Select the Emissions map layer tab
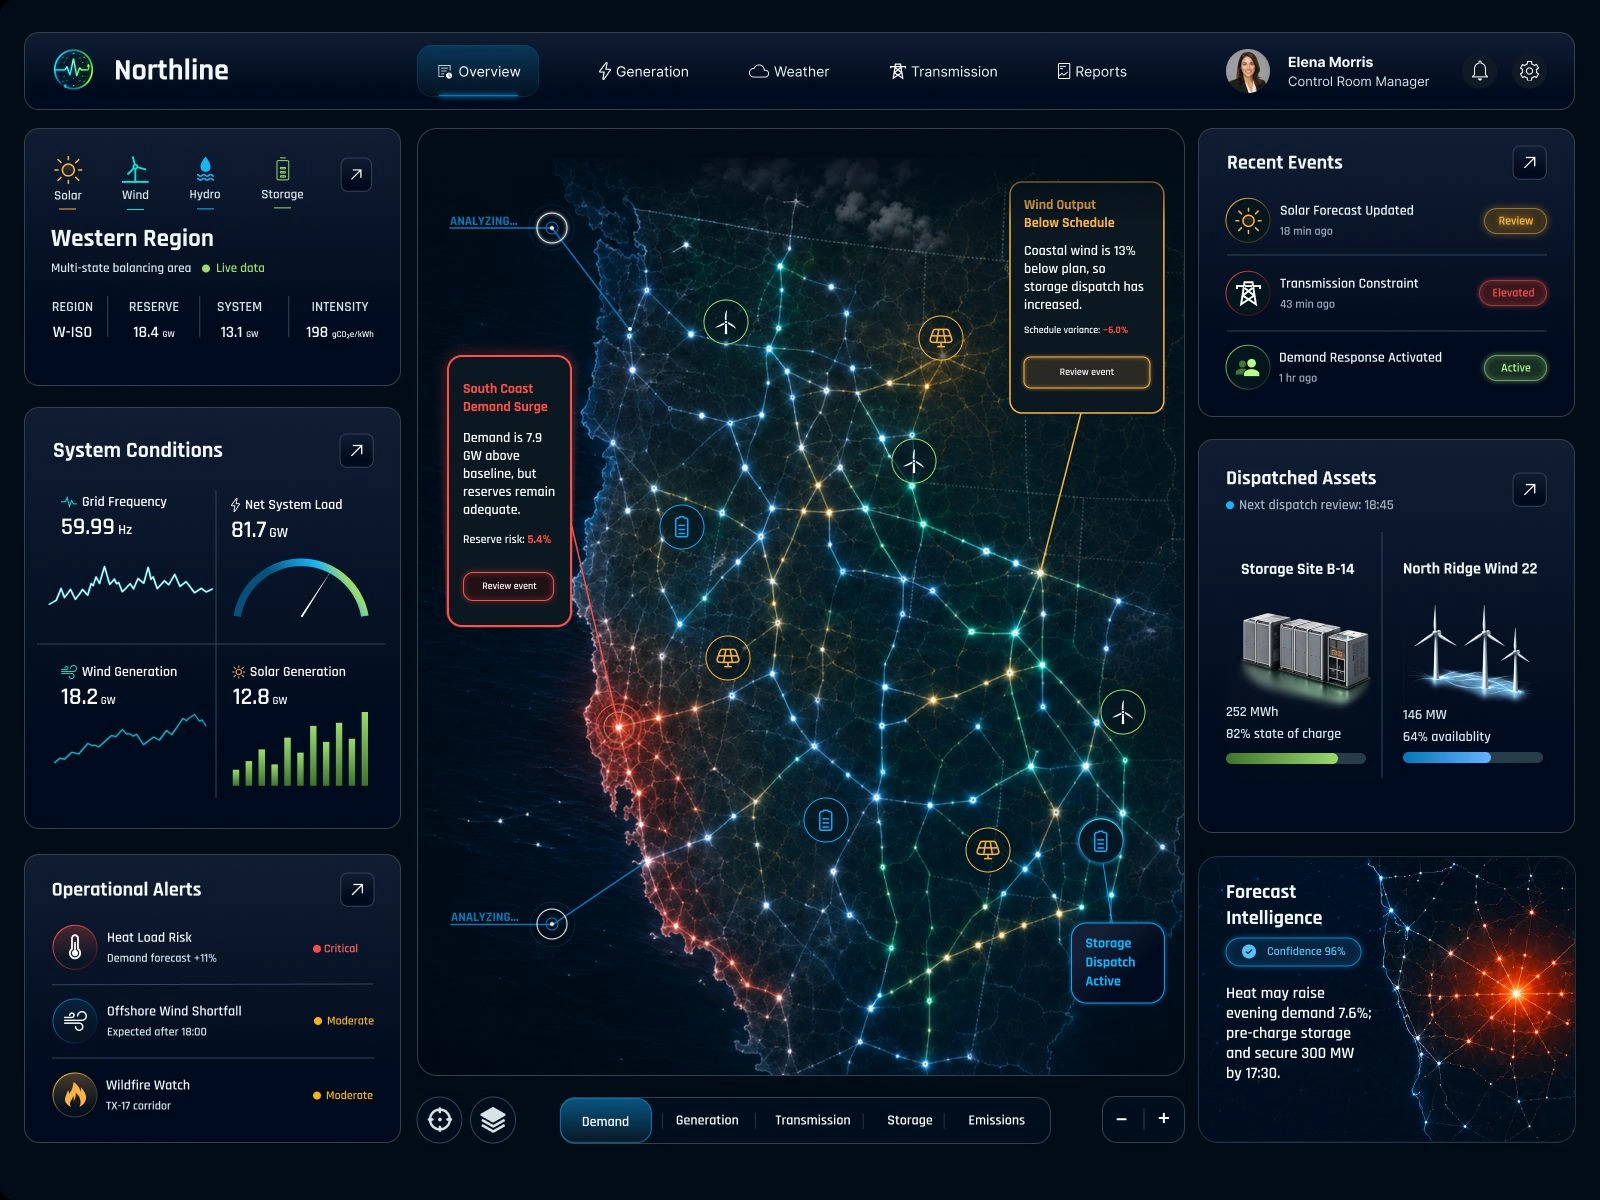The height and width of the screenshot is (1200, 1600). [x=996, y=1120]
